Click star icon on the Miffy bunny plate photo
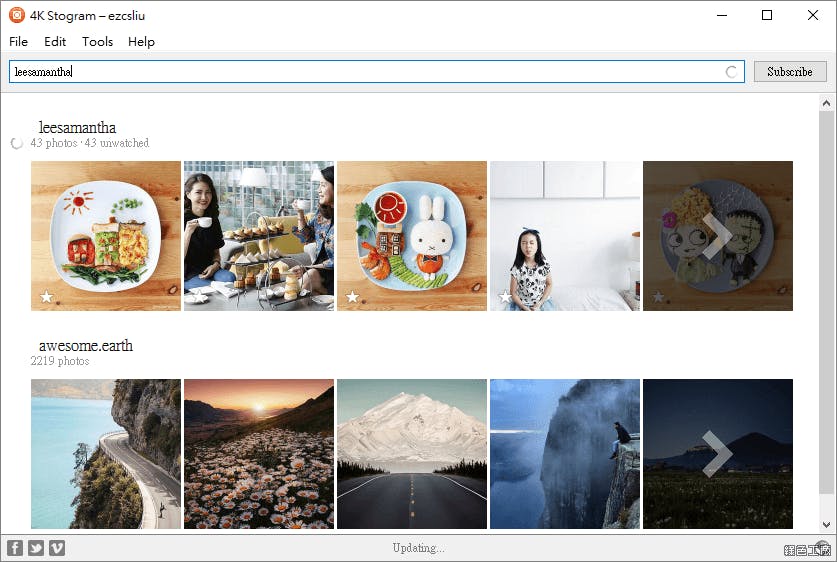Viewport: 837px width, 562px height. [x=352, y=297]
